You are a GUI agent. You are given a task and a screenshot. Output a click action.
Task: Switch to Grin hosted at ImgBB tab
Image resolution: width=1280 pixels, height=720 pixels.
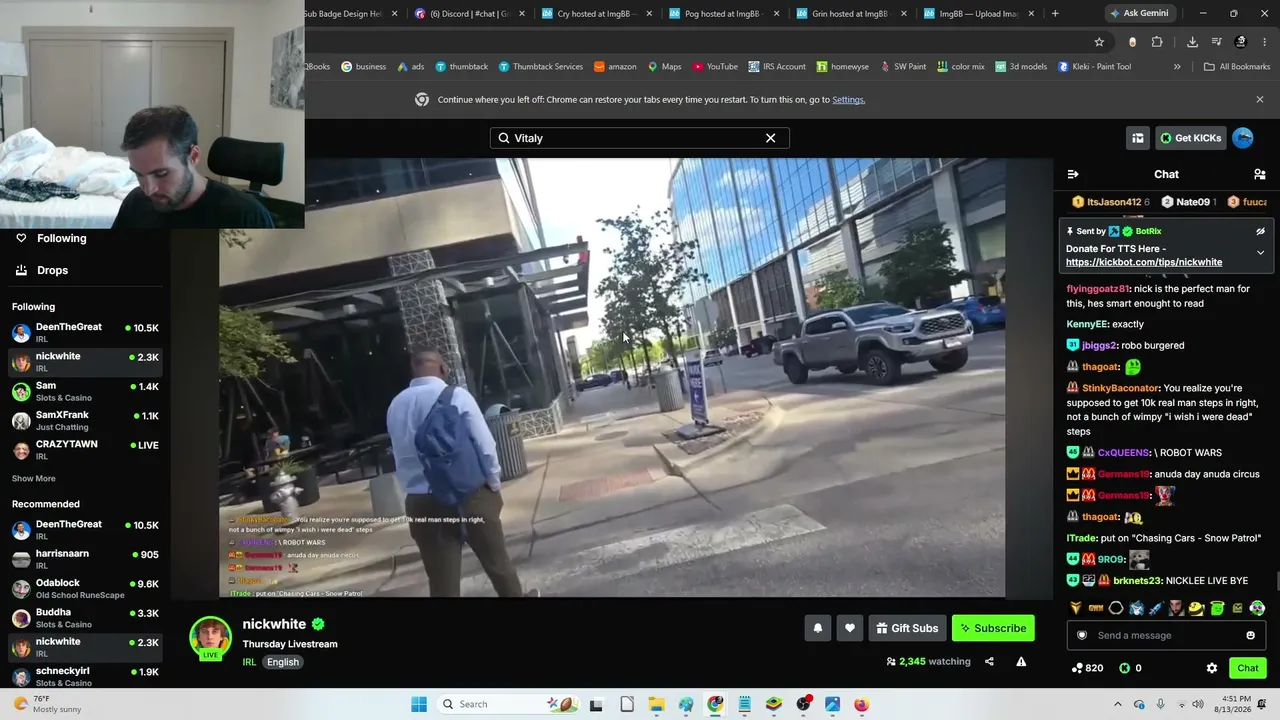point(851,14)
